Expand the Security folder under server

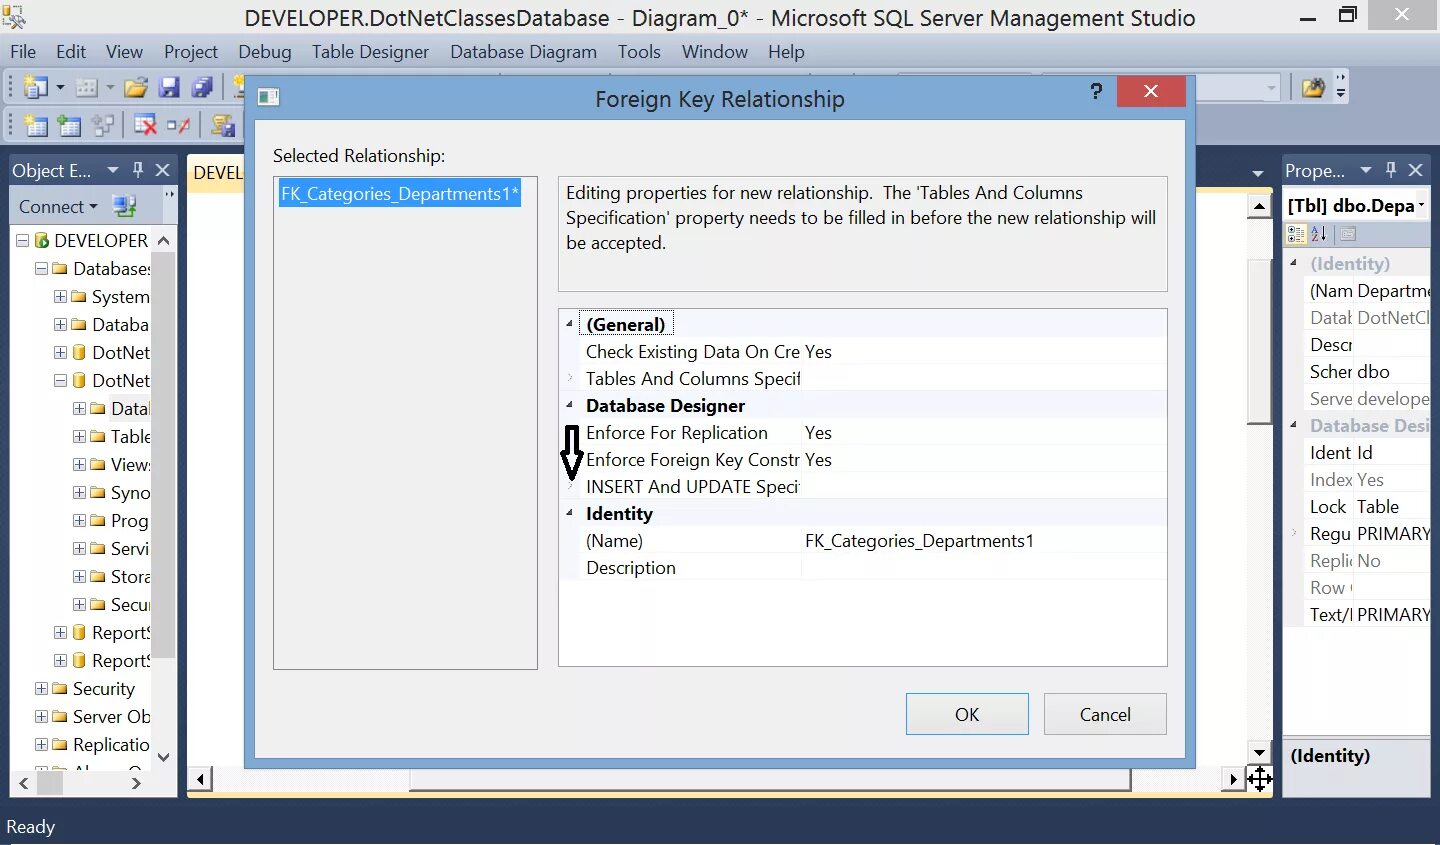[x=41, y=688]
